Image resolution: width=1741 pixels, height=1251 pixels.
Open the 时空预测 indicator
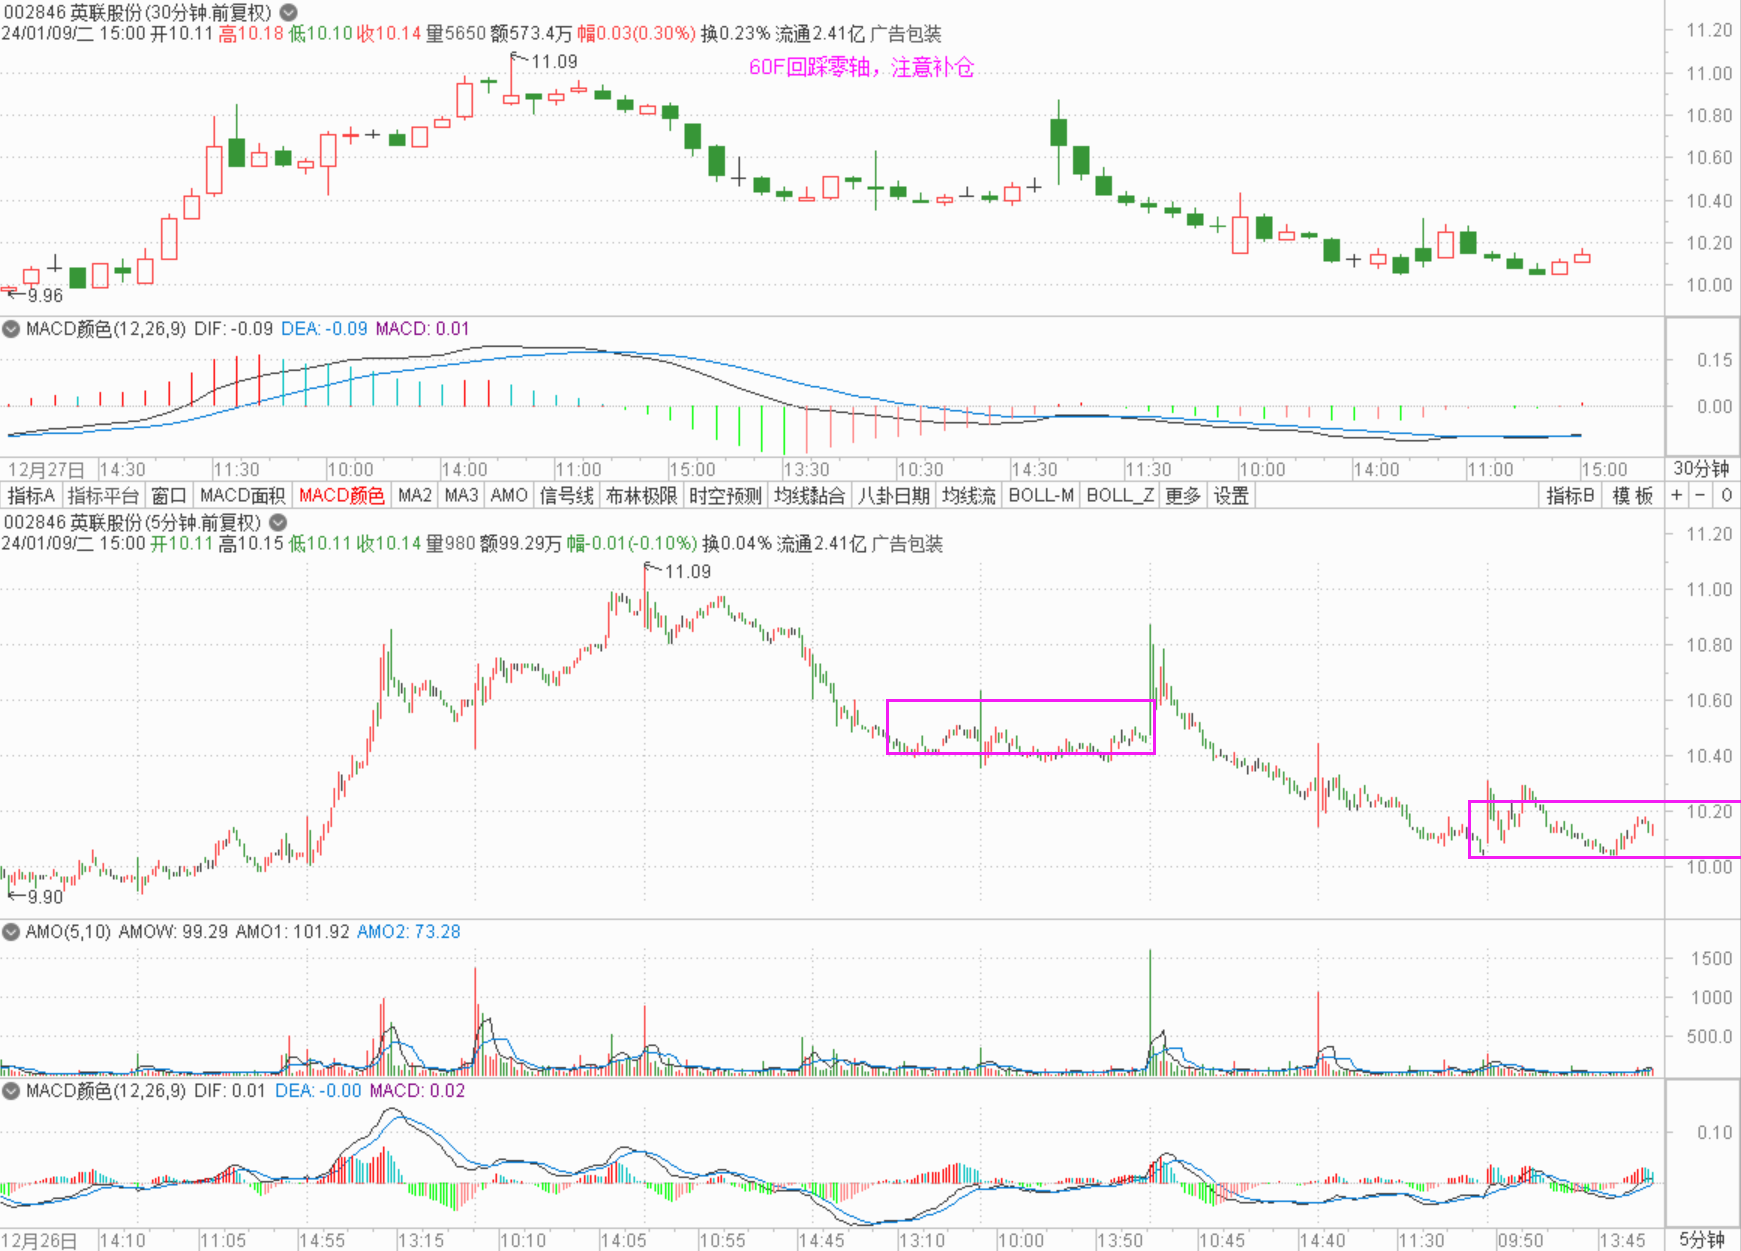point(725,495)
